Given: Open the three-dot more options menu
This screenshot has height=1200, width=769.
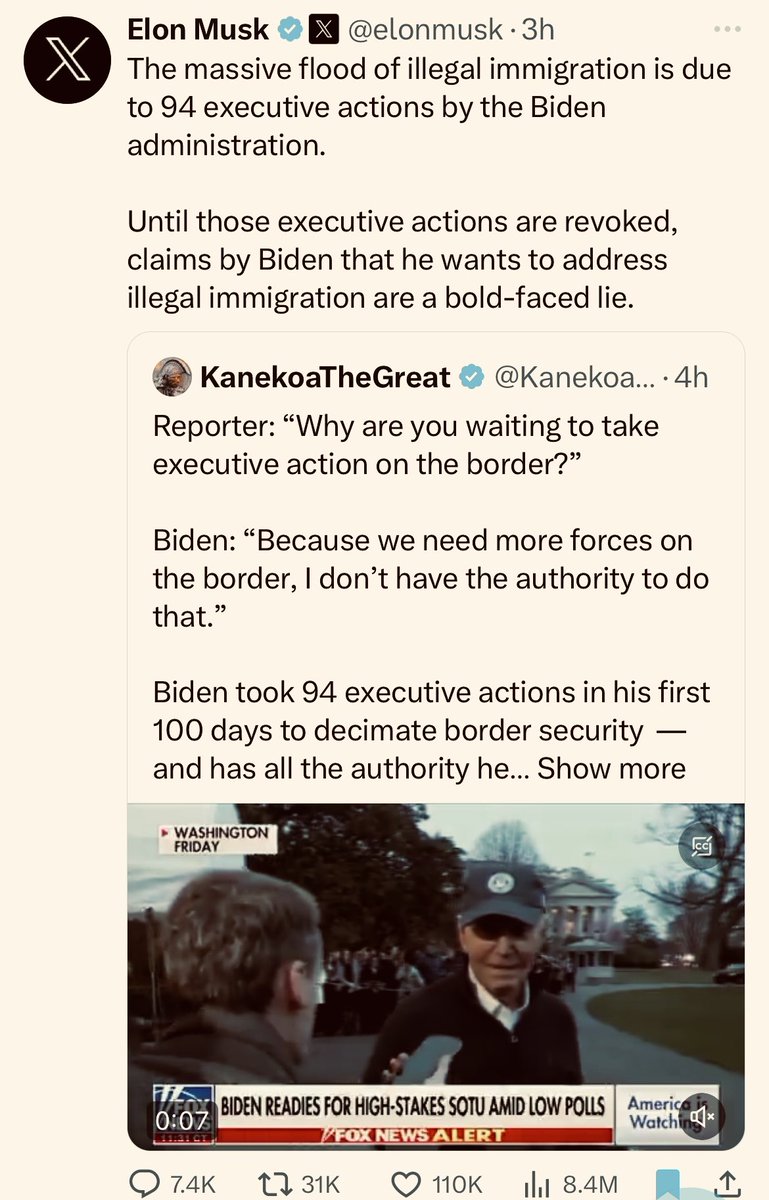Looking at the screenshot, I should pyautogui.click(x=728, y=30).
